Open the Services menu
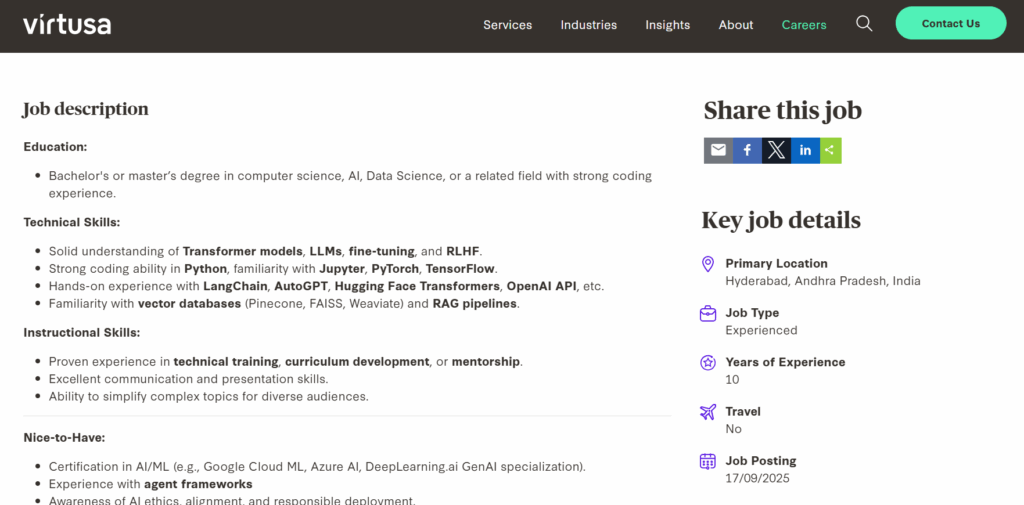1024x505 pixels. tap(507, 25)
